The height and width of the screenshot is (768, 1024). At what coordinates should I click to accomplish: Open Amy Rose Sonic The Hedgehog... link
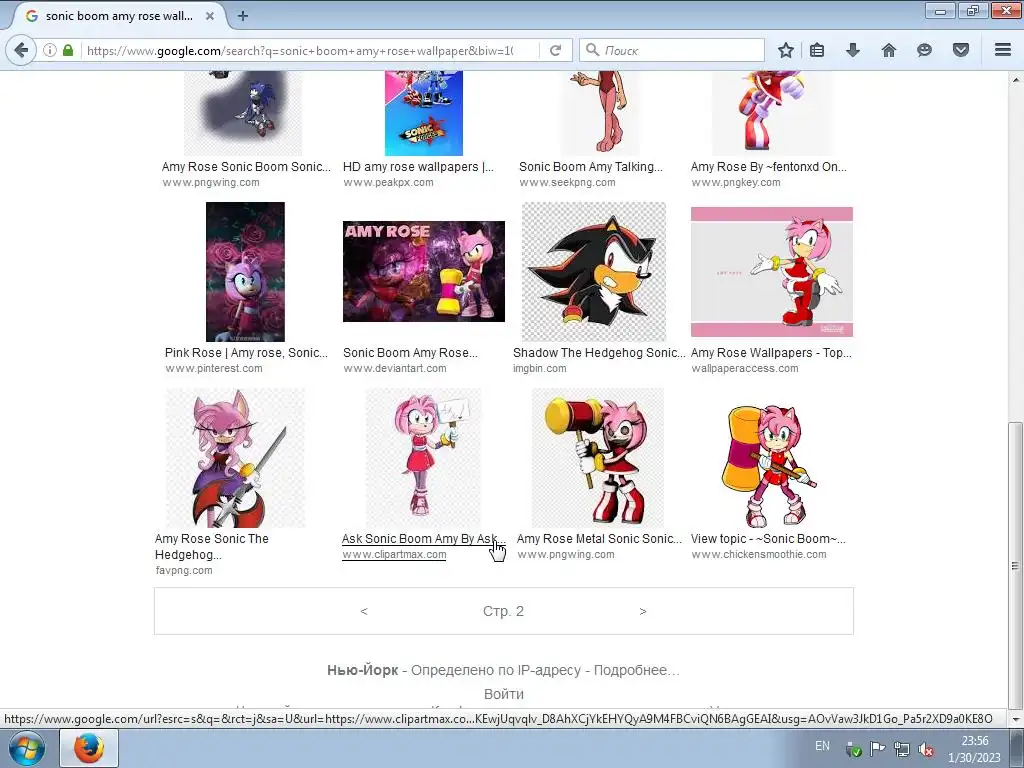click(212, 547)
